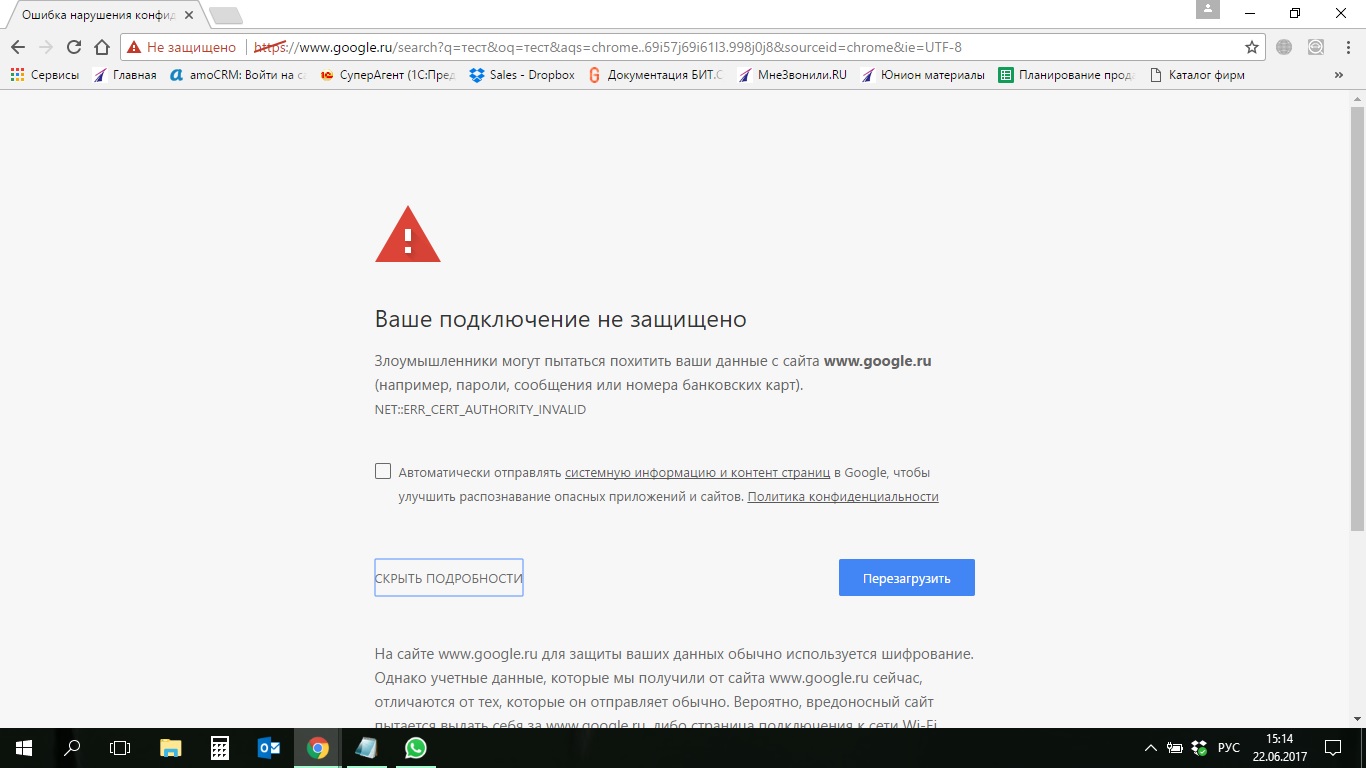The image size is (1366, 768).
Task: Open Outlook from the taskbar
Action: [x=269, y=748]
